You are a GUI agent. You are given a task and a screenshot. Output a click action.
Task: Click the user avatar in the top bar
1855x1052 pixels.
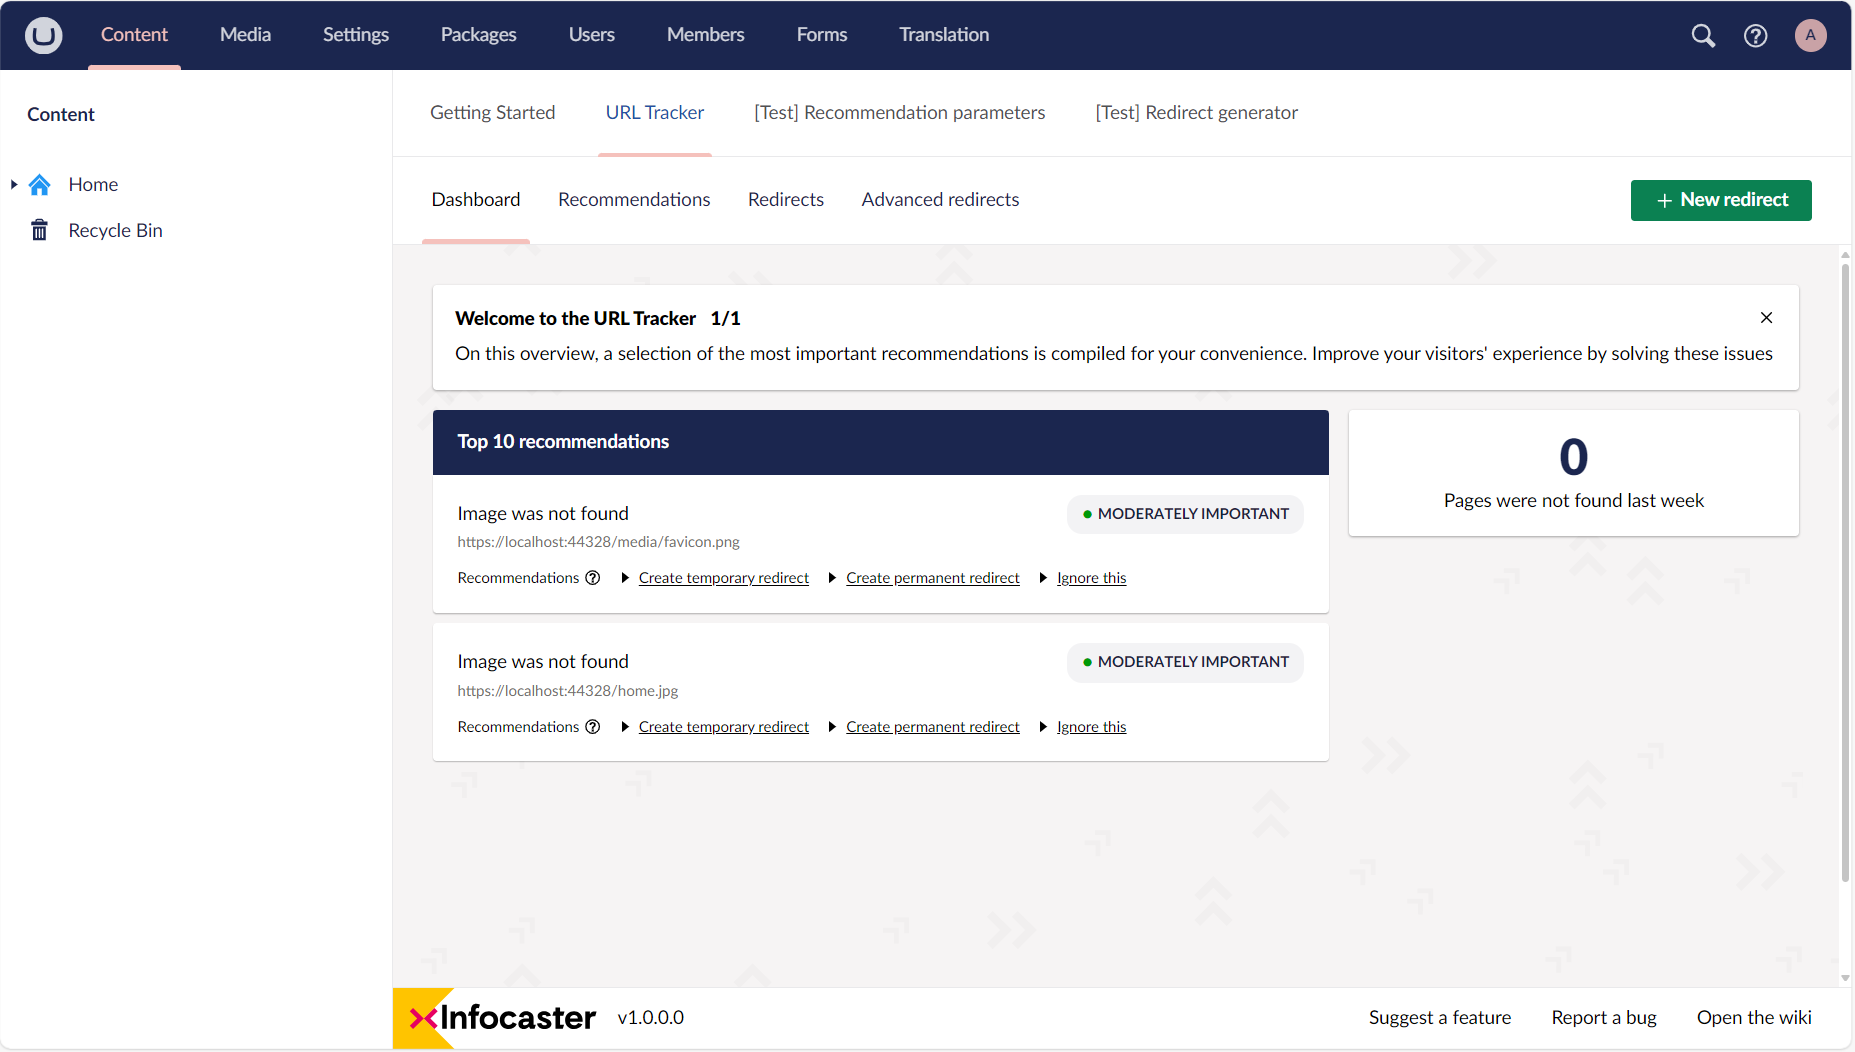(x=1810, y=35)
